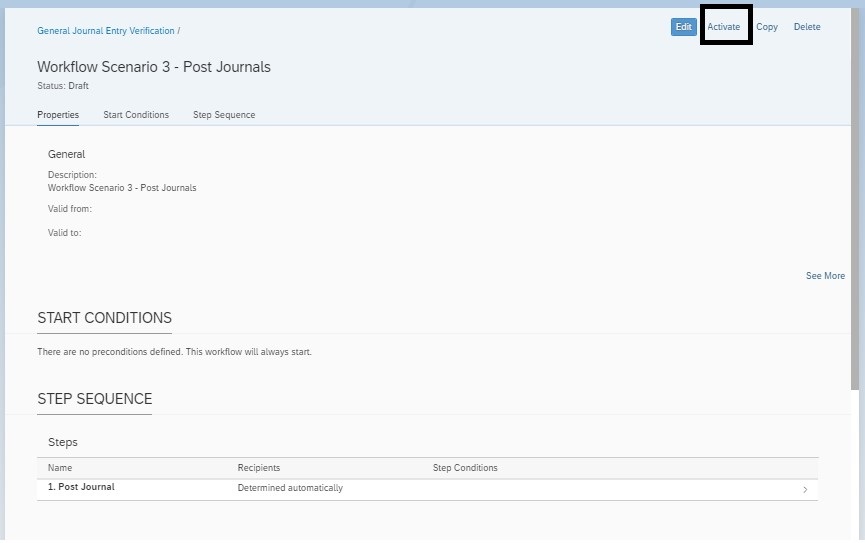Click the 'Valid from:' label
This screenshot has width=865, height=543.
pyautogui.click(x=70, y=209)
